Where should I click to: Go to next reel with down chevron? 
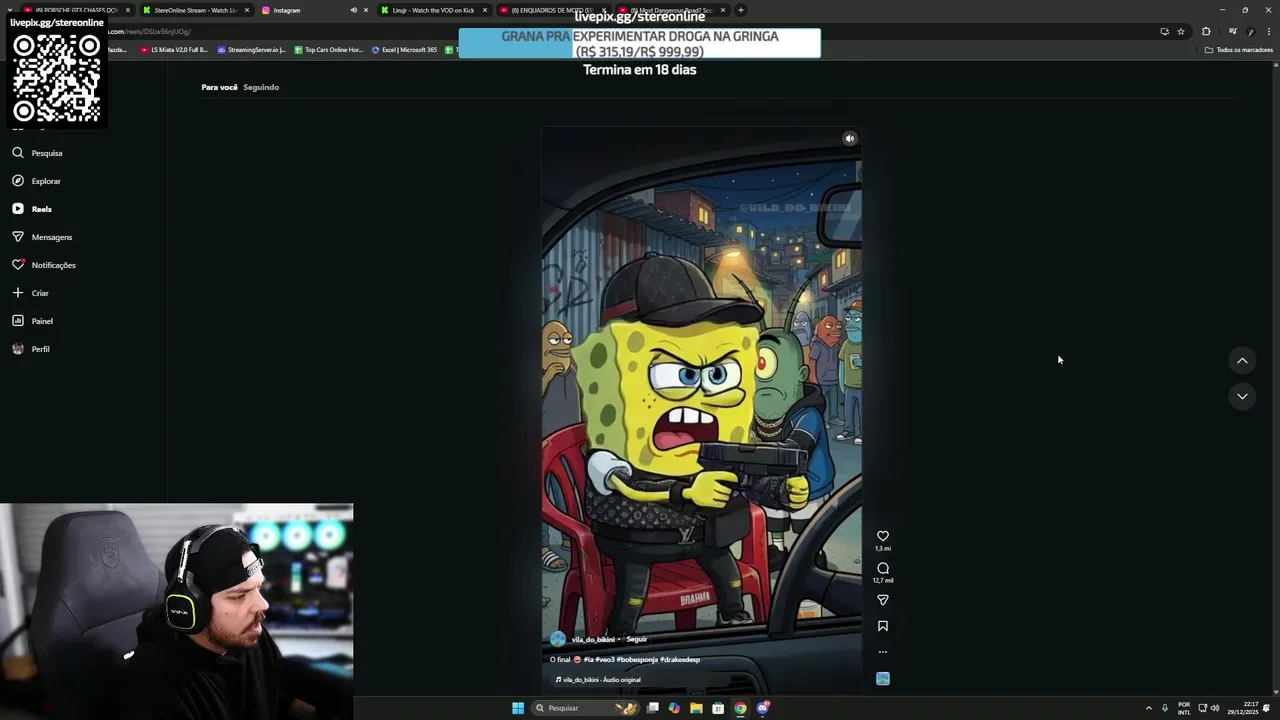(x=1242, y=396)
